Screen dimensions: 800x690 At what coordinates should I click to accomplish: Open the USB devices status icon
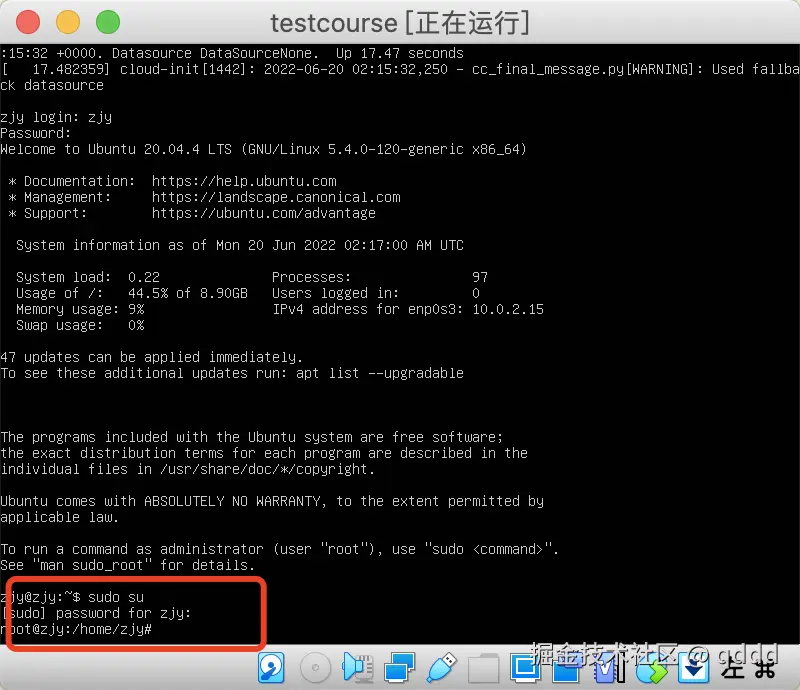click(x=441, y=668)
